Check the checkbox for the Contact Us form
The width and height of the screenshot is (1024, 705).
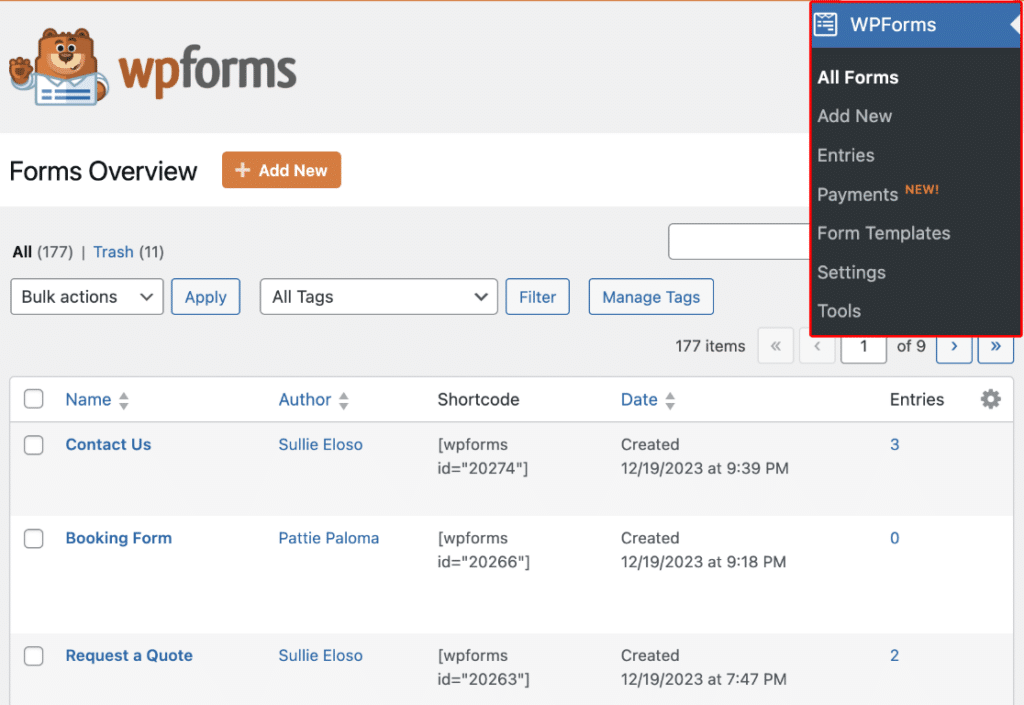pyautogui.click(x=33, y=445)
